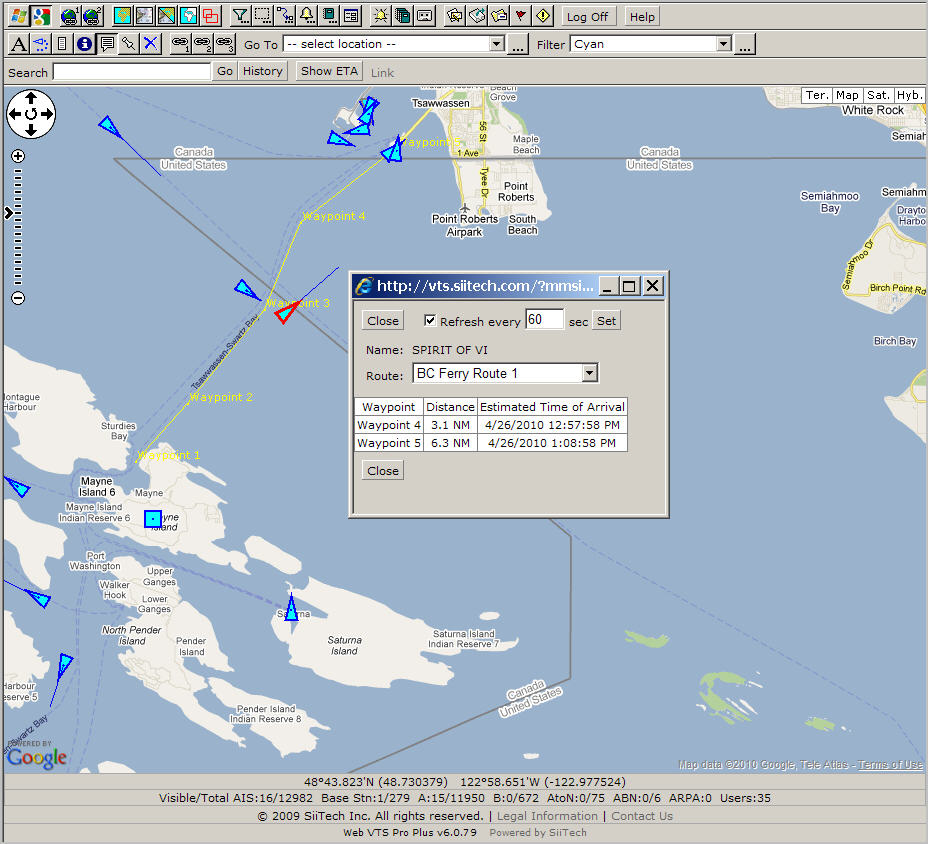Click the filter funnel toolbar icon

(x=240, y=16)
